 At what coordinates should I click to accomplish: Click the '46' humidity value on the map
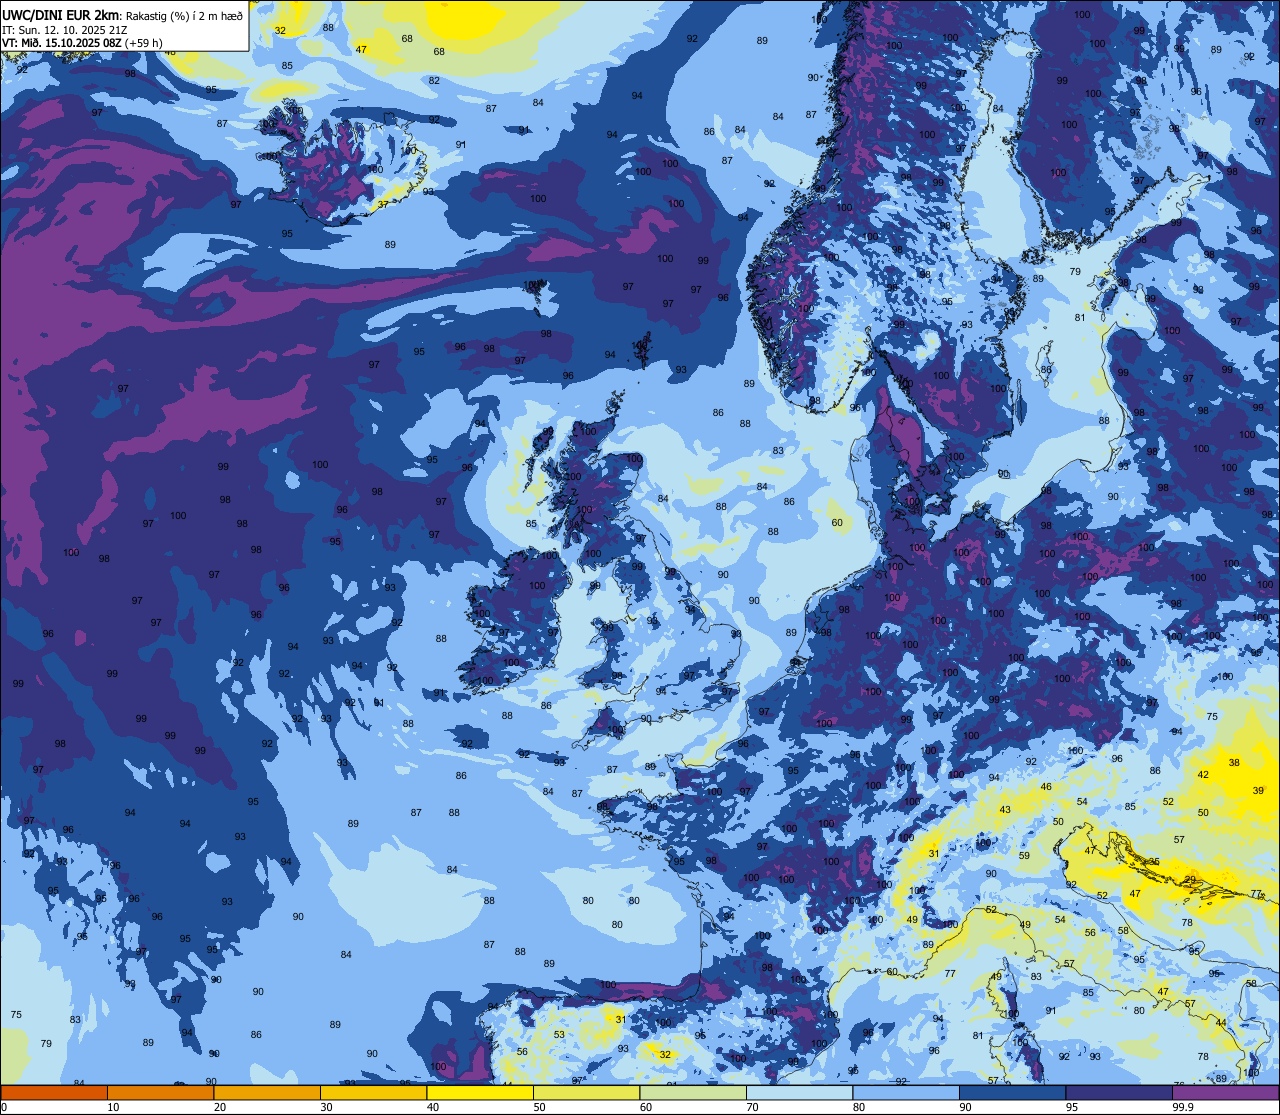click(1046, 787)
